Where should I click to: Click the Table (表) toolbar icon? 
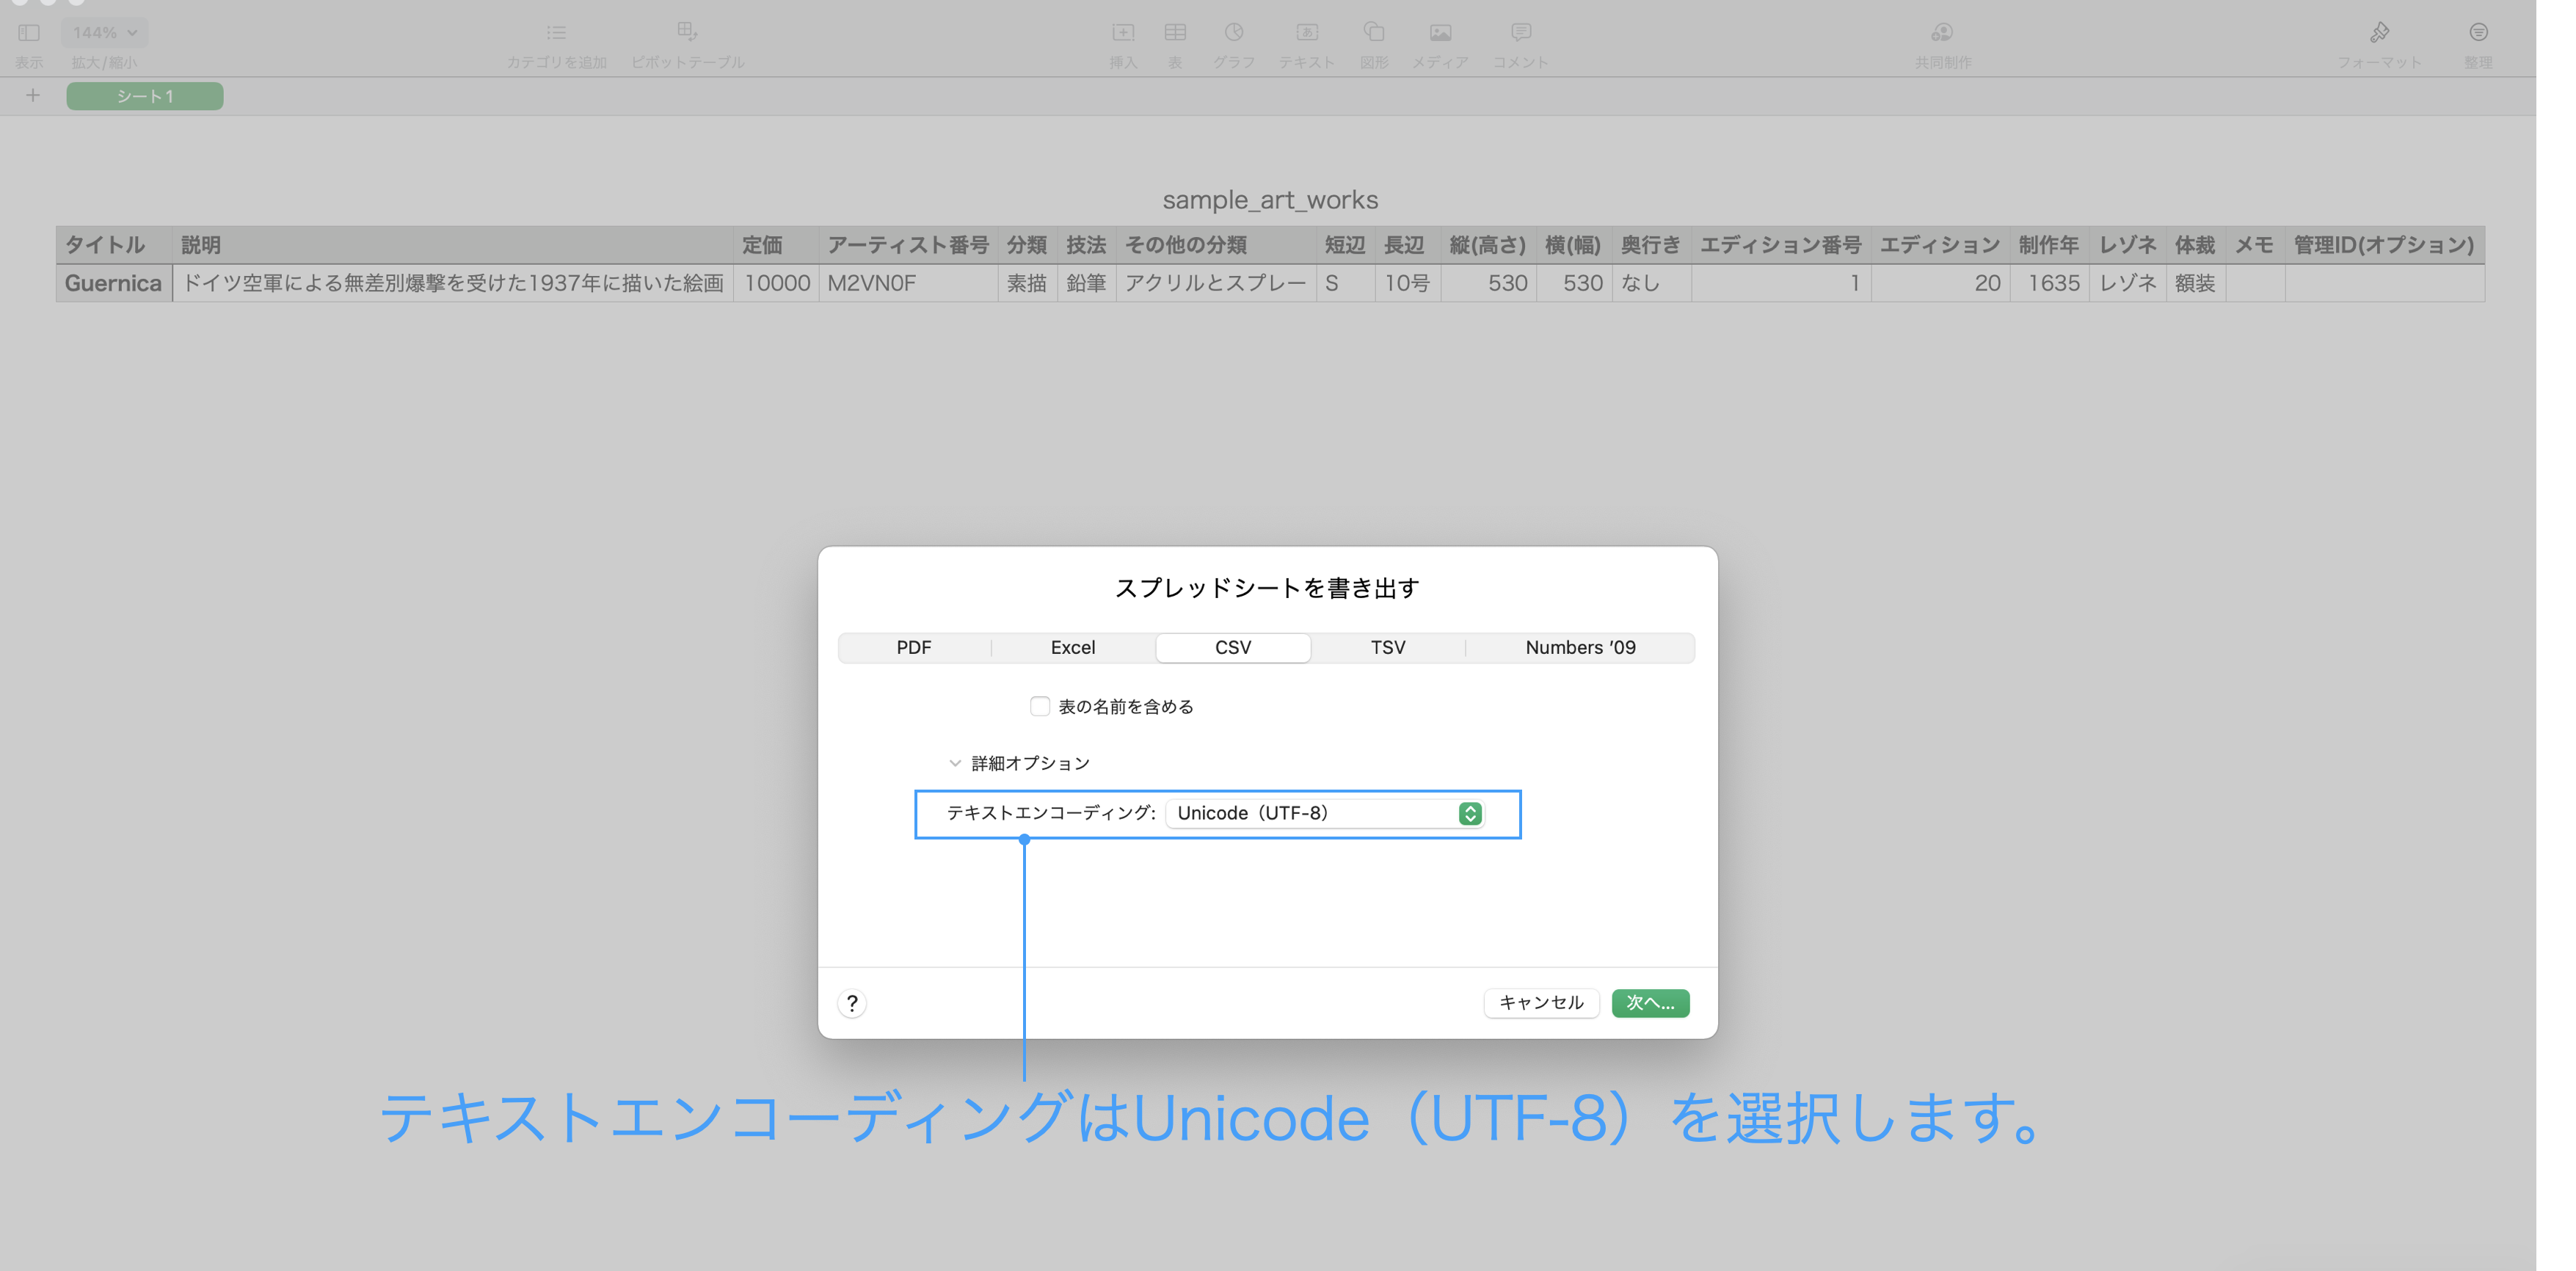click(x=1175, y=33)
